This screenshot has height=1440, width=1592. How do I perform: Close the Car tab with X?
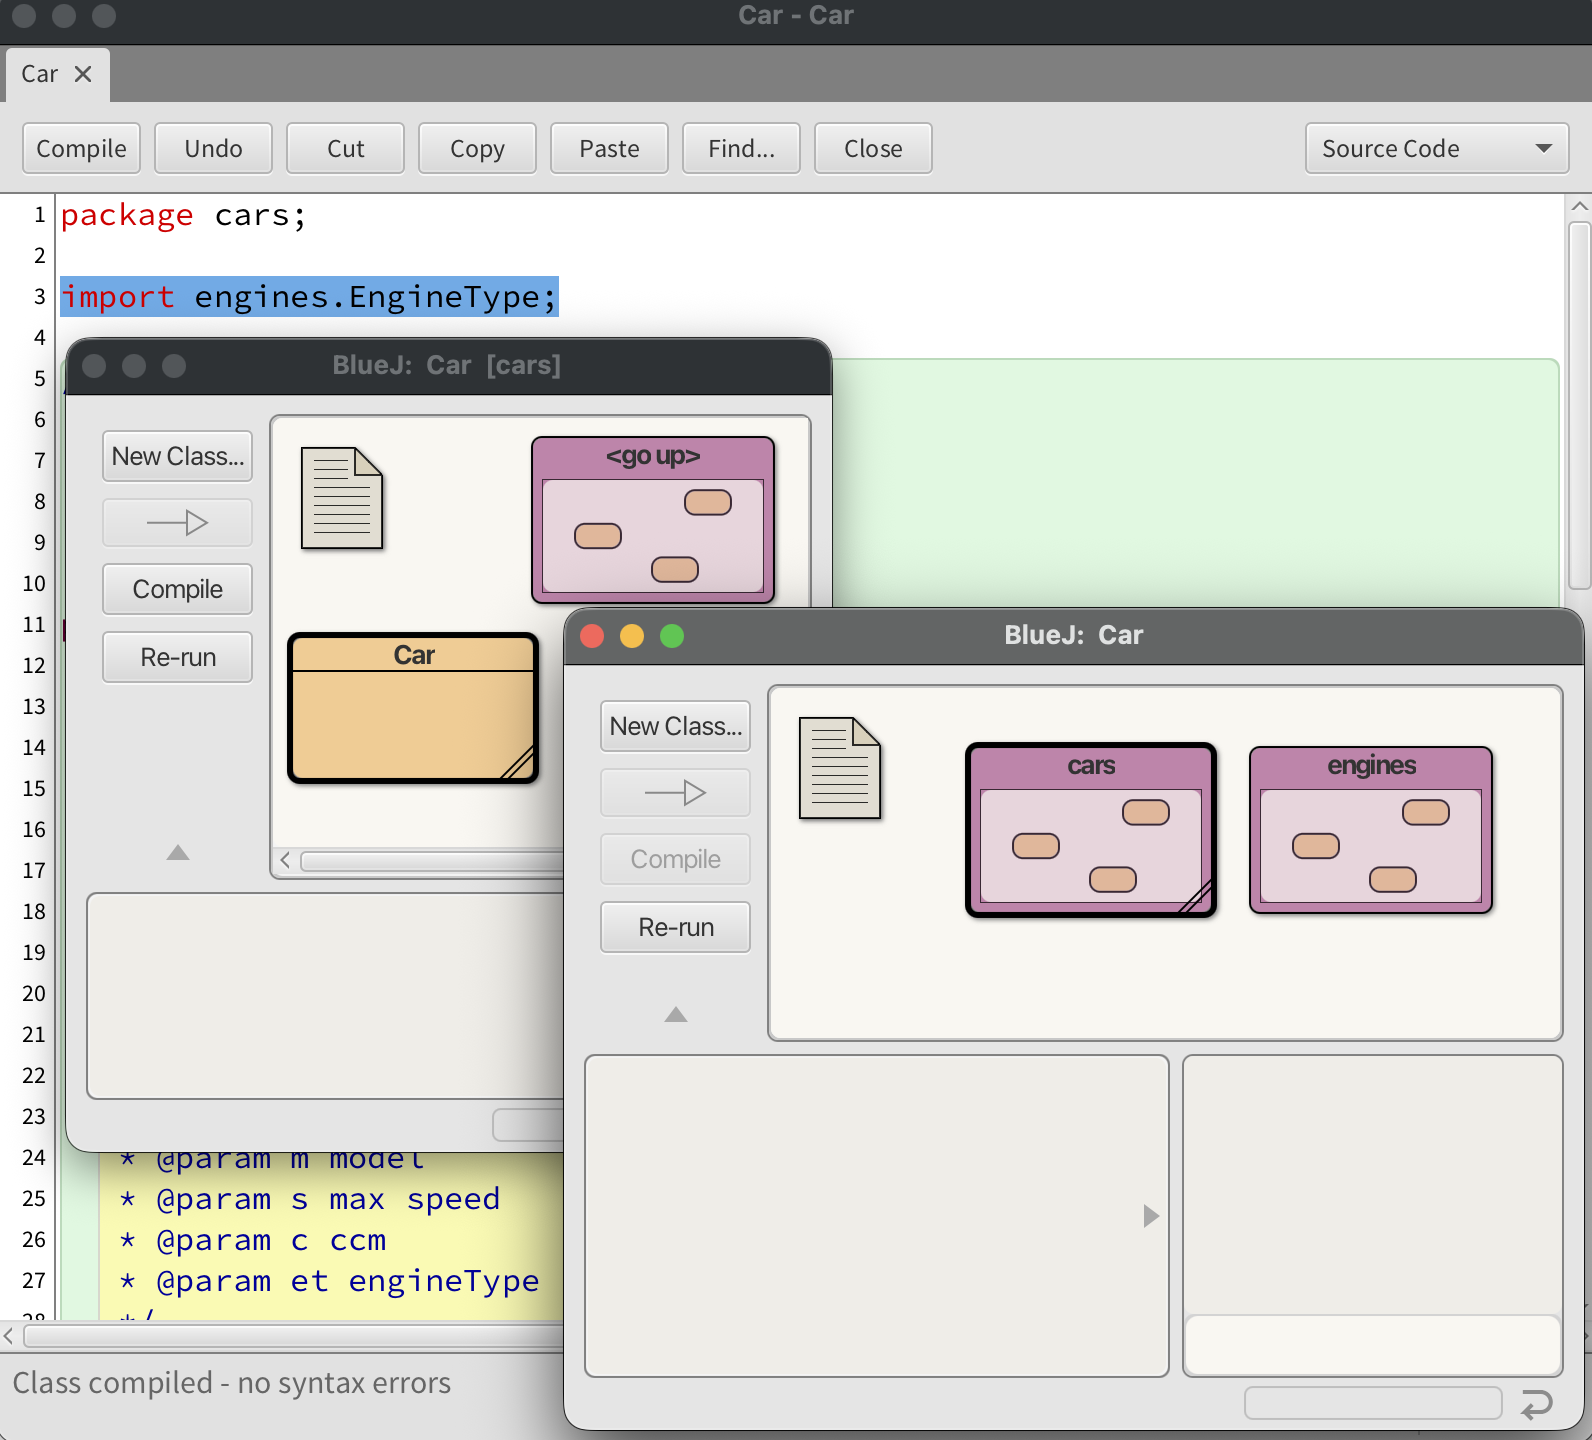click(x=83, y=75)
